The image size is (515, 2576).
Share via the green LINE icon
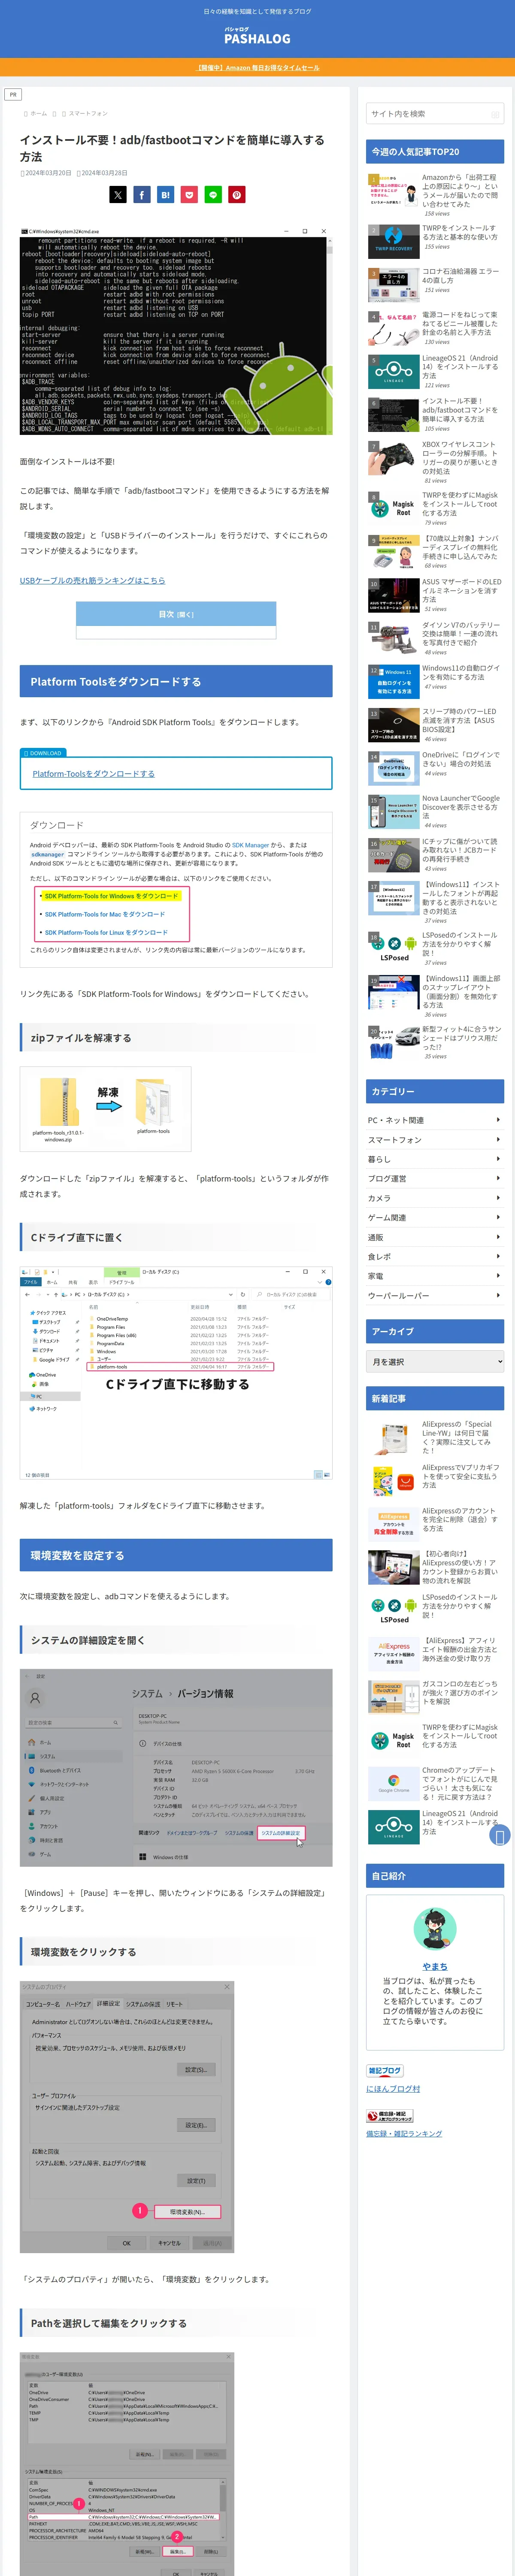213,195
